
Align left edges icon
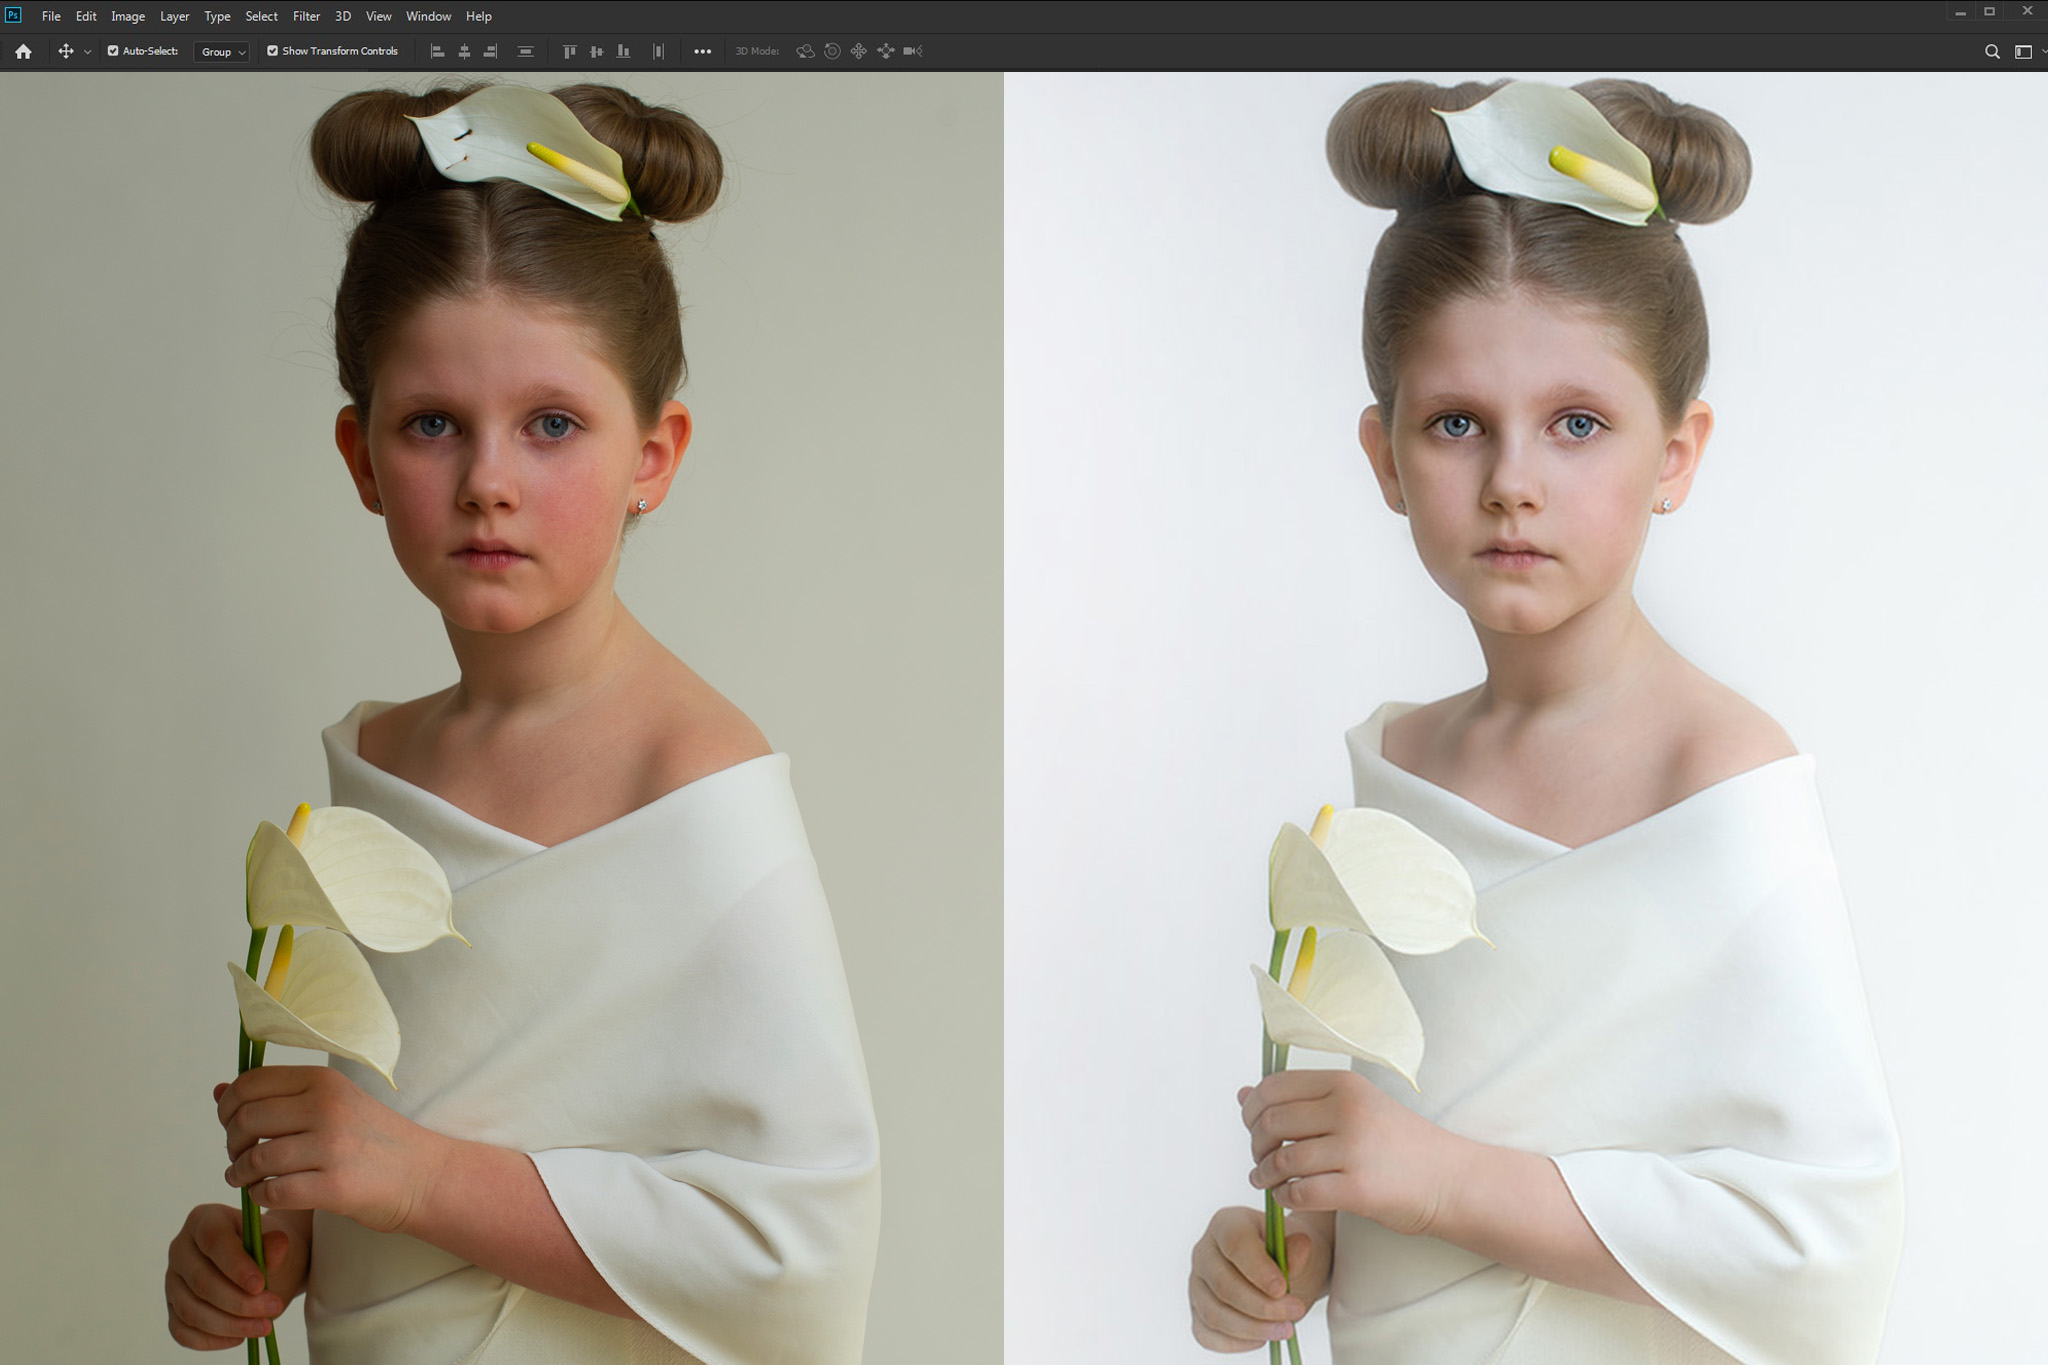pyautogui.click(x=437, y=51)
